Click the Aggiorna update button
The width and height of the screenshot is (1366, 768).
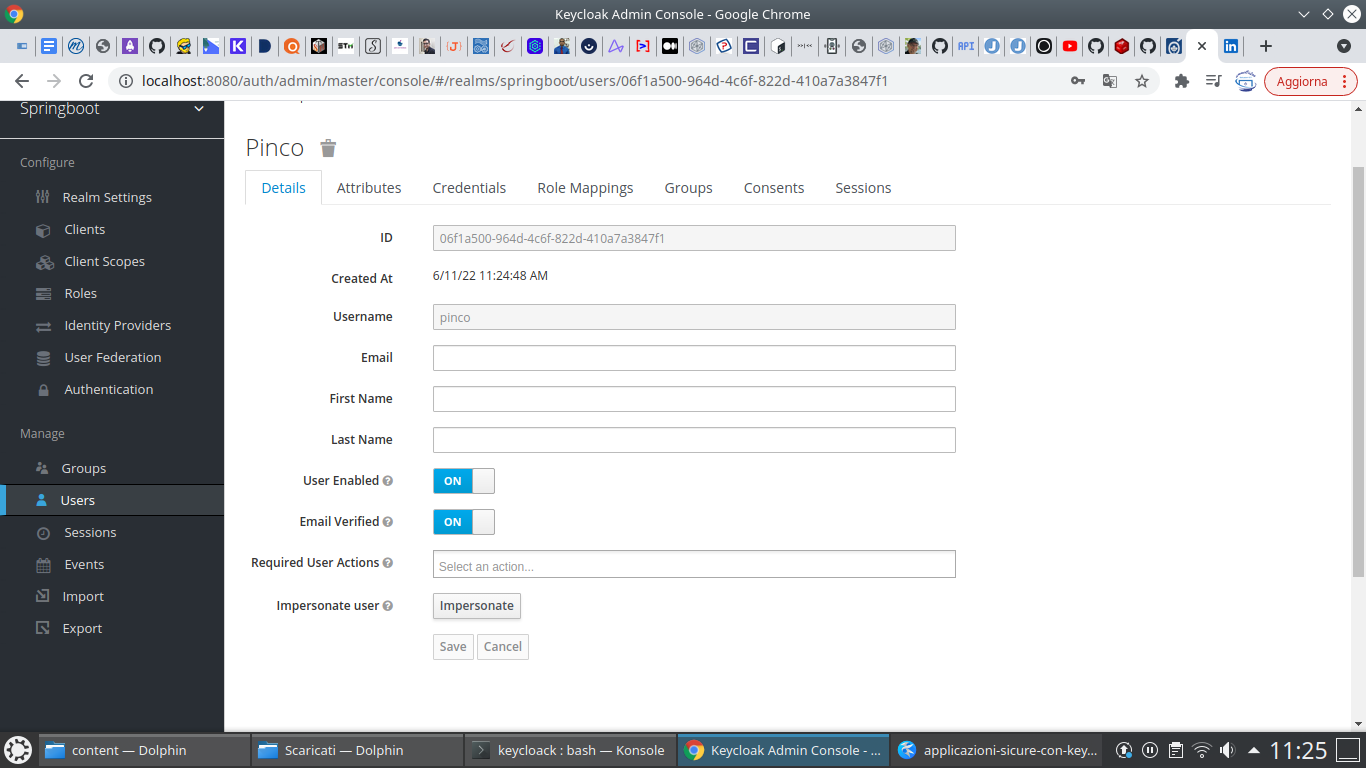(1311, 82)
